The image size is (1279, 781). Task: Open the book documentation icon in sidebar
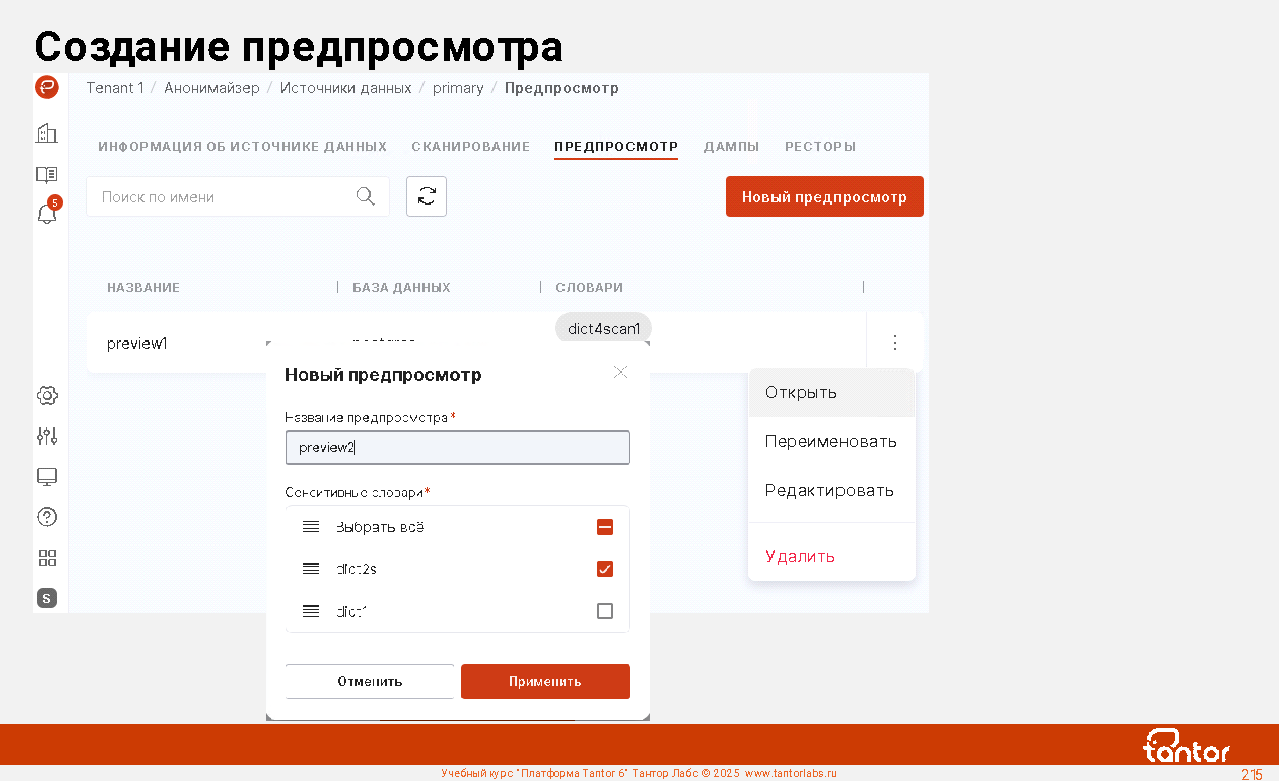47,174
